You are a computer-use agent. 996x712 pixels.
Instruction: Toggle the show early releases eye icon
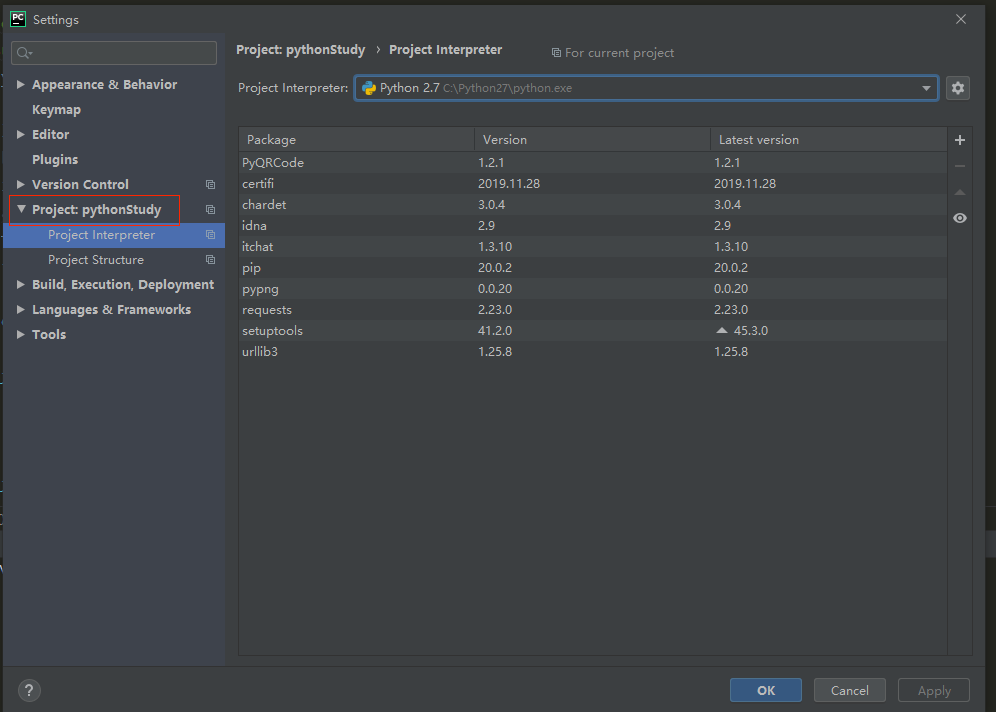(x=960, y=218)
